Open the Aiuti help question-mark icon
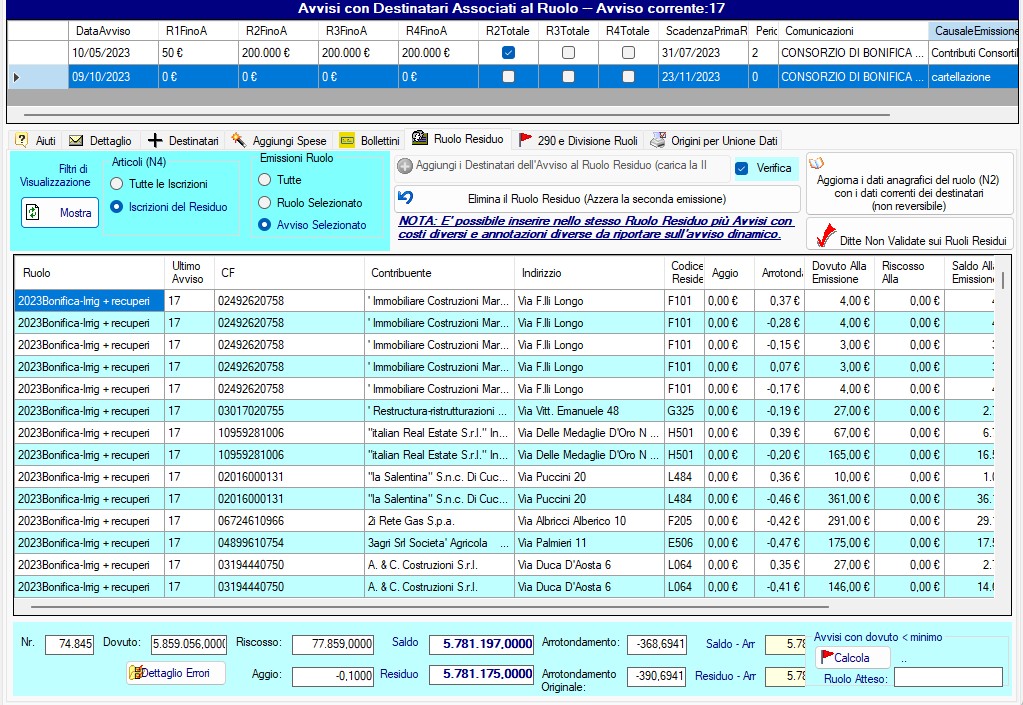1023x705 pixels. pyautogui.click(x=21, y=141)
